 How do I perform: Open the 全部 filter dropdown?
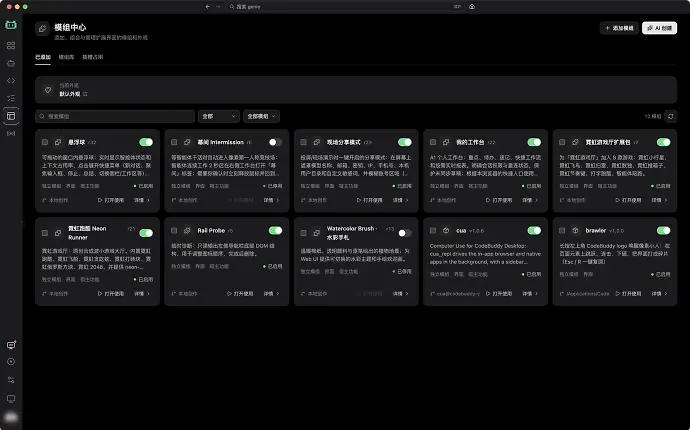click(x=219, y=116)
